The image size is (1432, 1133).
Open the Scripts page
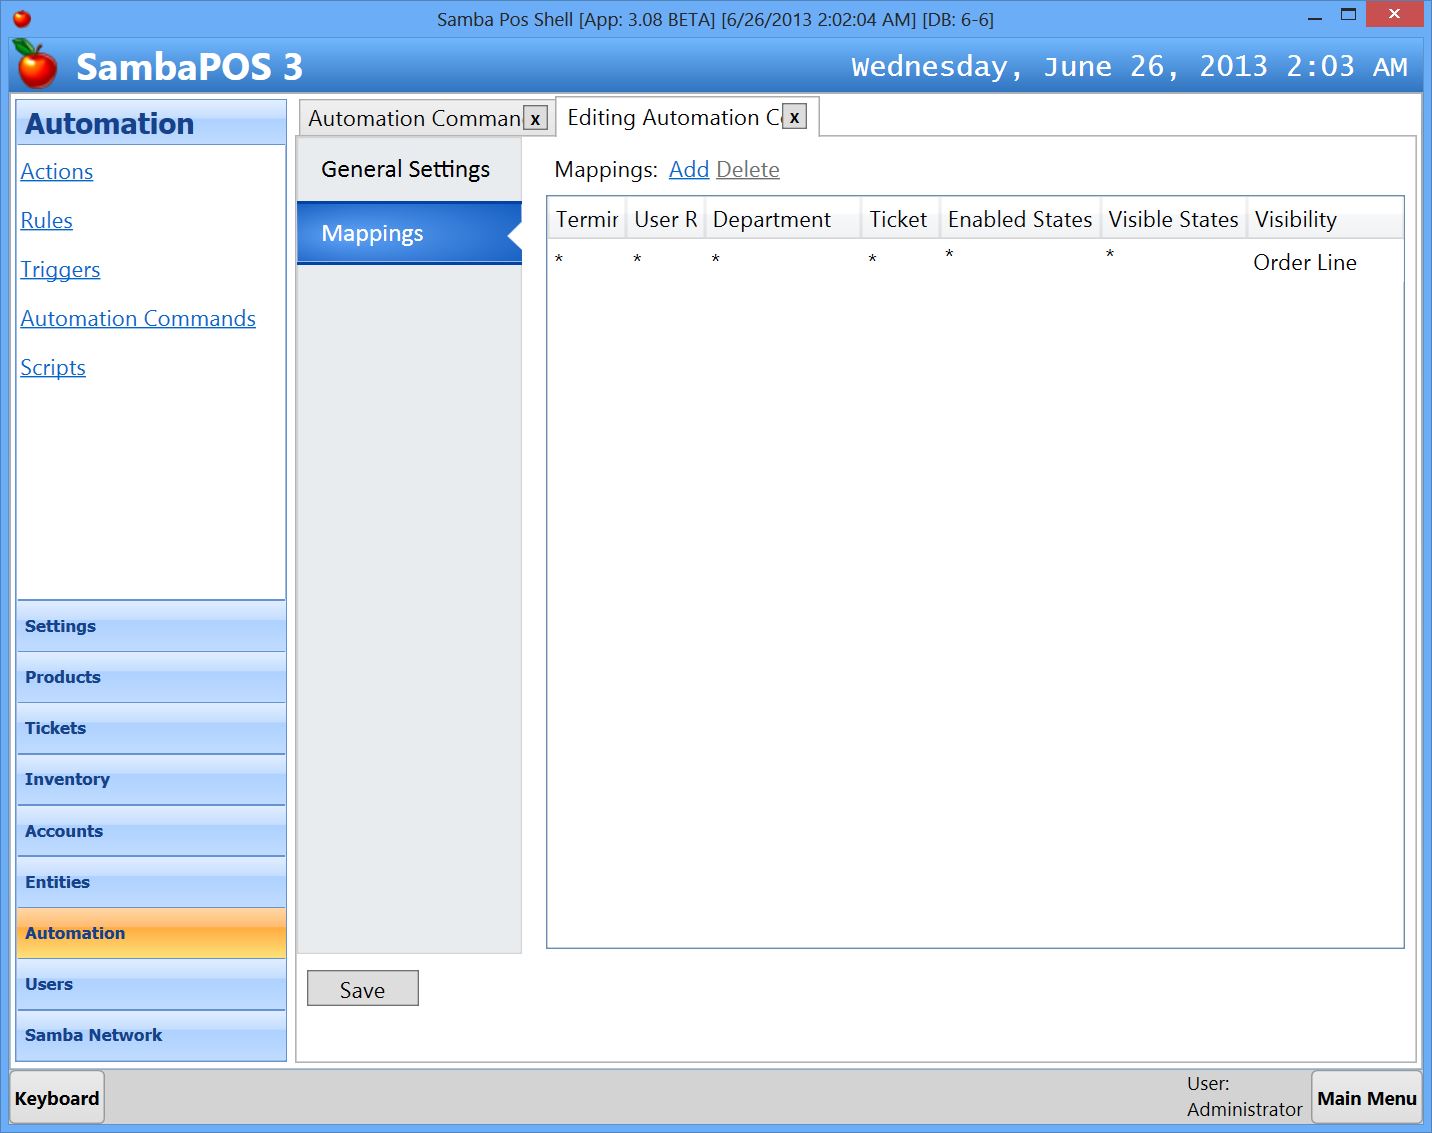[53, 368]
